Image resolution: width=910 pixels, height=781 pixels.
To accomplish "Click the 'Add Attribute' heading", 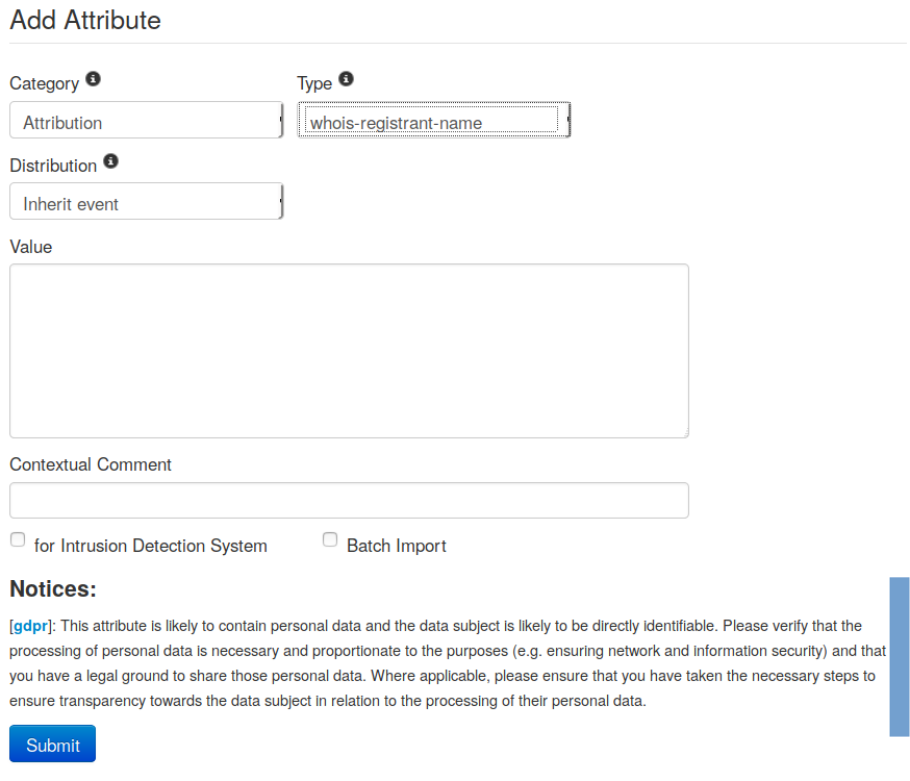I will 85,20.
